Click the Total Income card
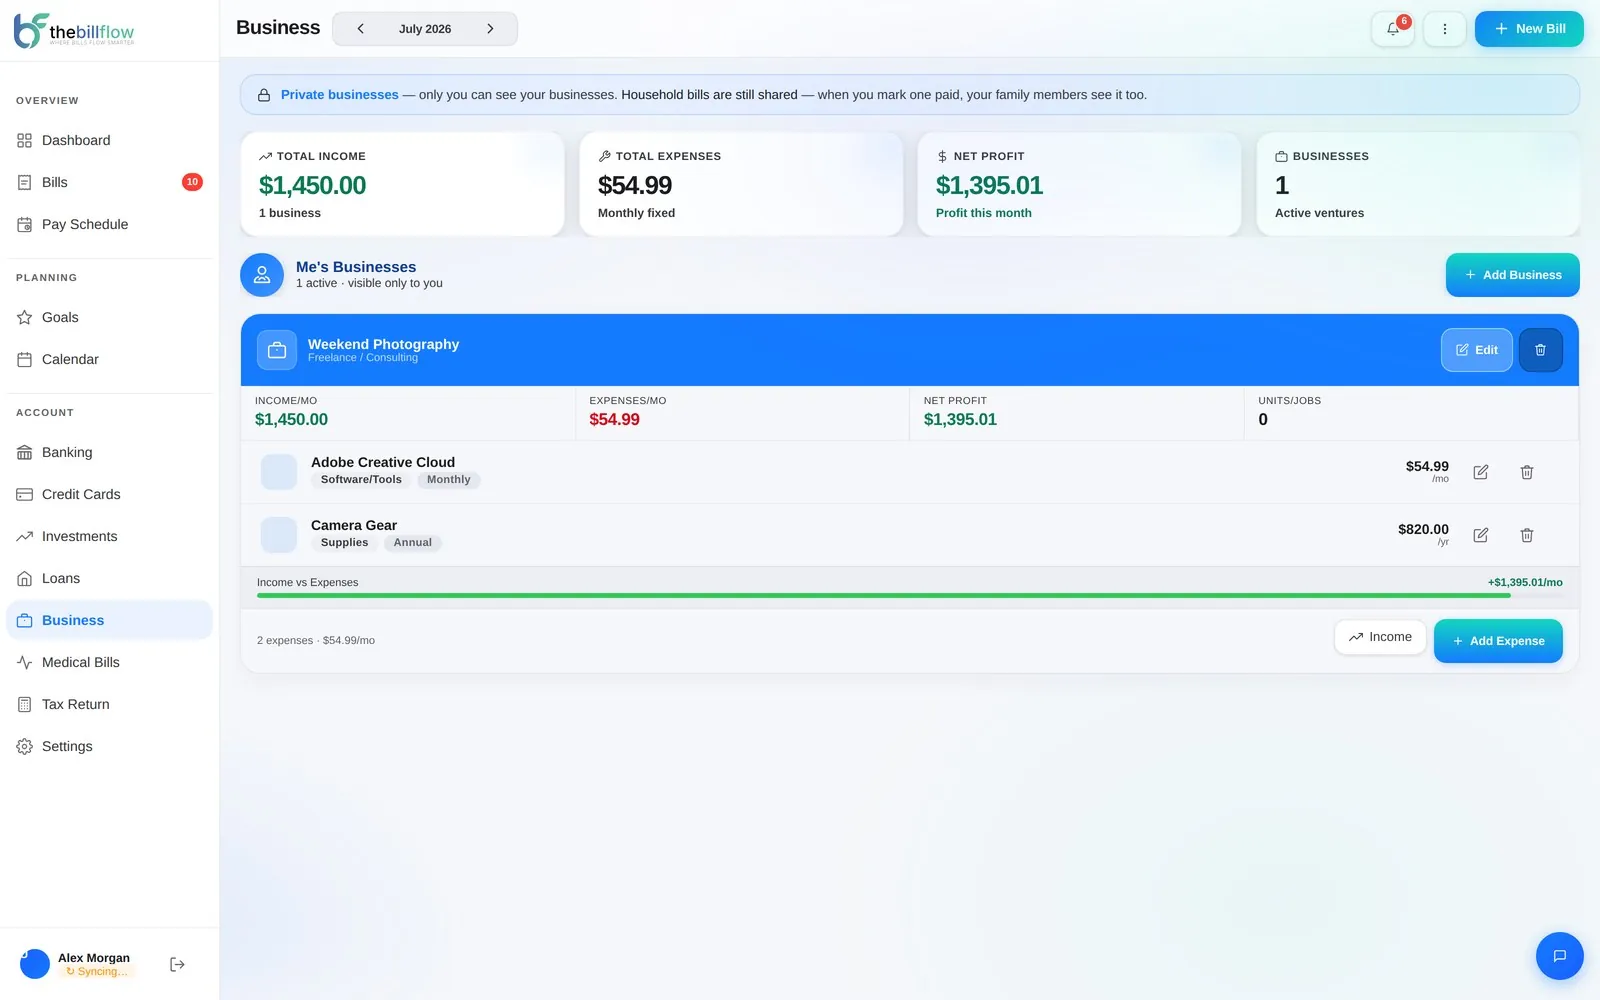This screenshot has width=1600, height=1000. [402, 185]
